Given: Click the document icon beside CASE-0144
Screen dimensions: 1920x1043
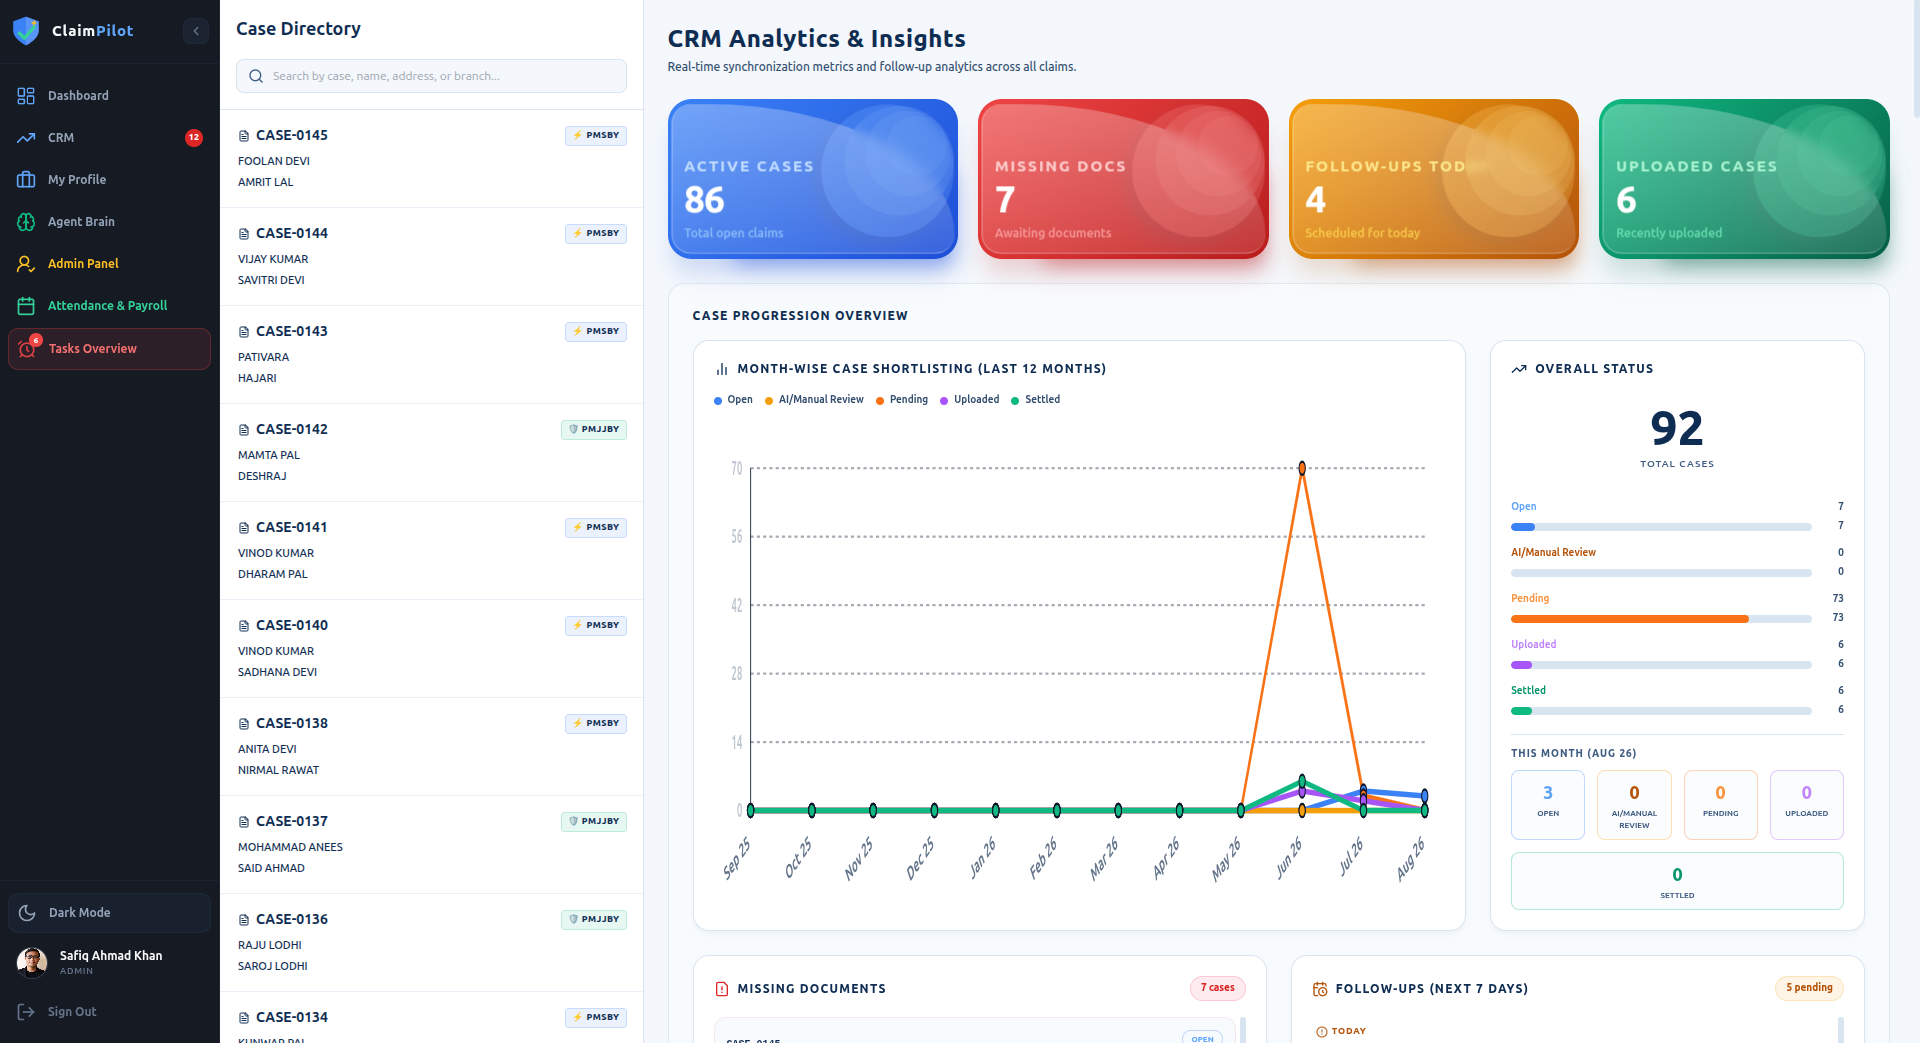Looking at the screenshot, I should pos(243,234).
